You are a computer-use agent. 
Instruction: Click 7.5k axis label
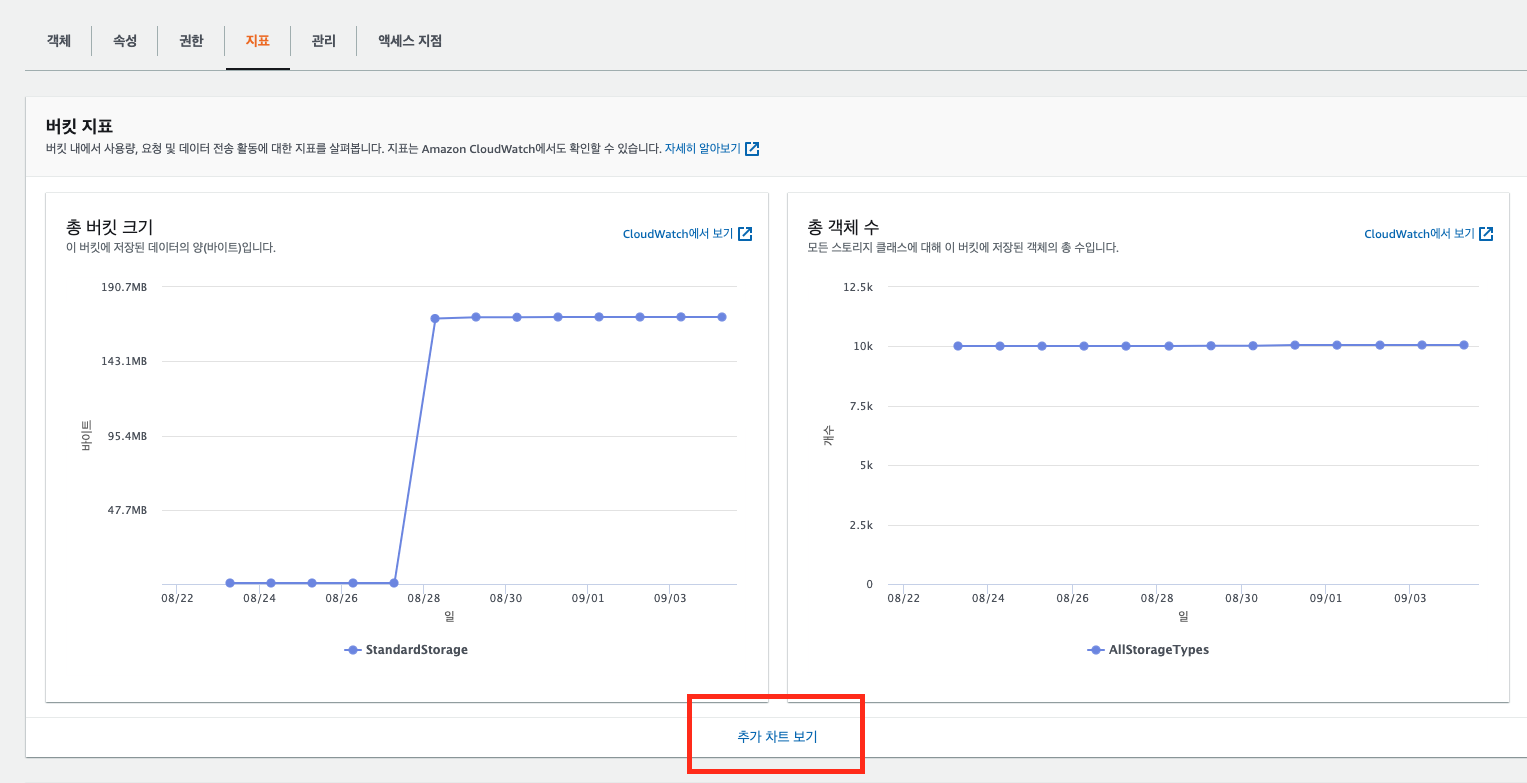(862, 406)
